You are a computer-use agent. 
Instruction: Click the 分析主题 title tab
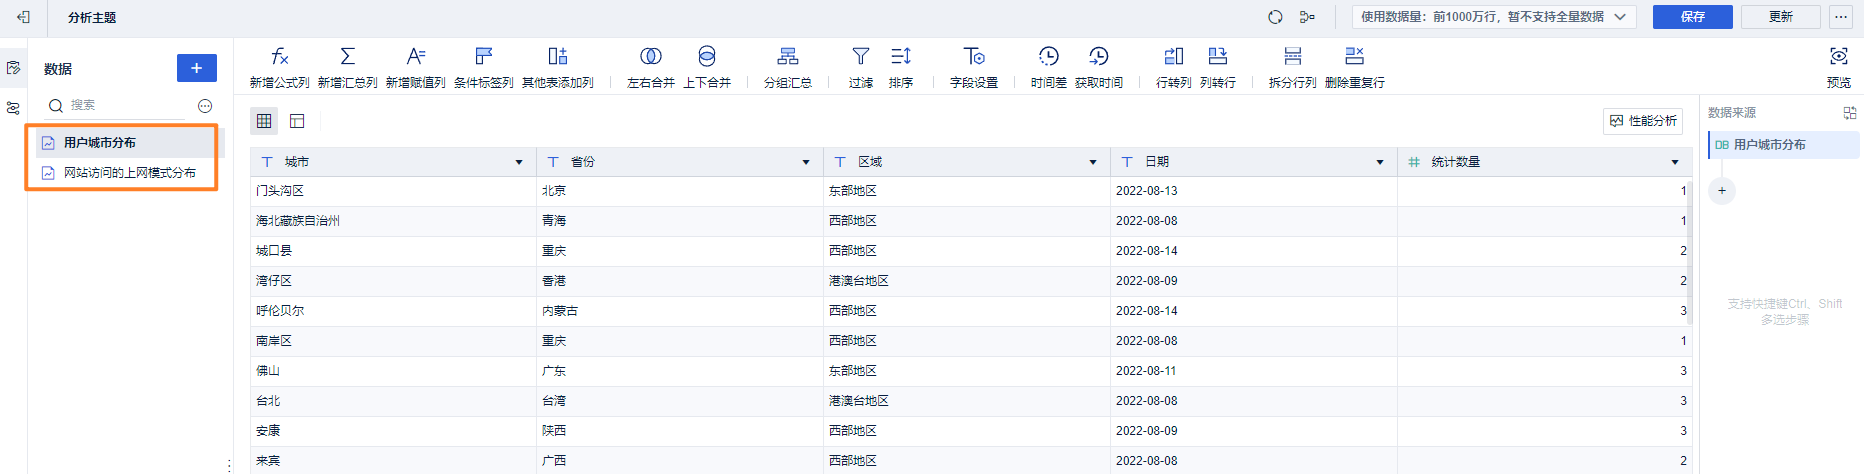click(92, 17)
